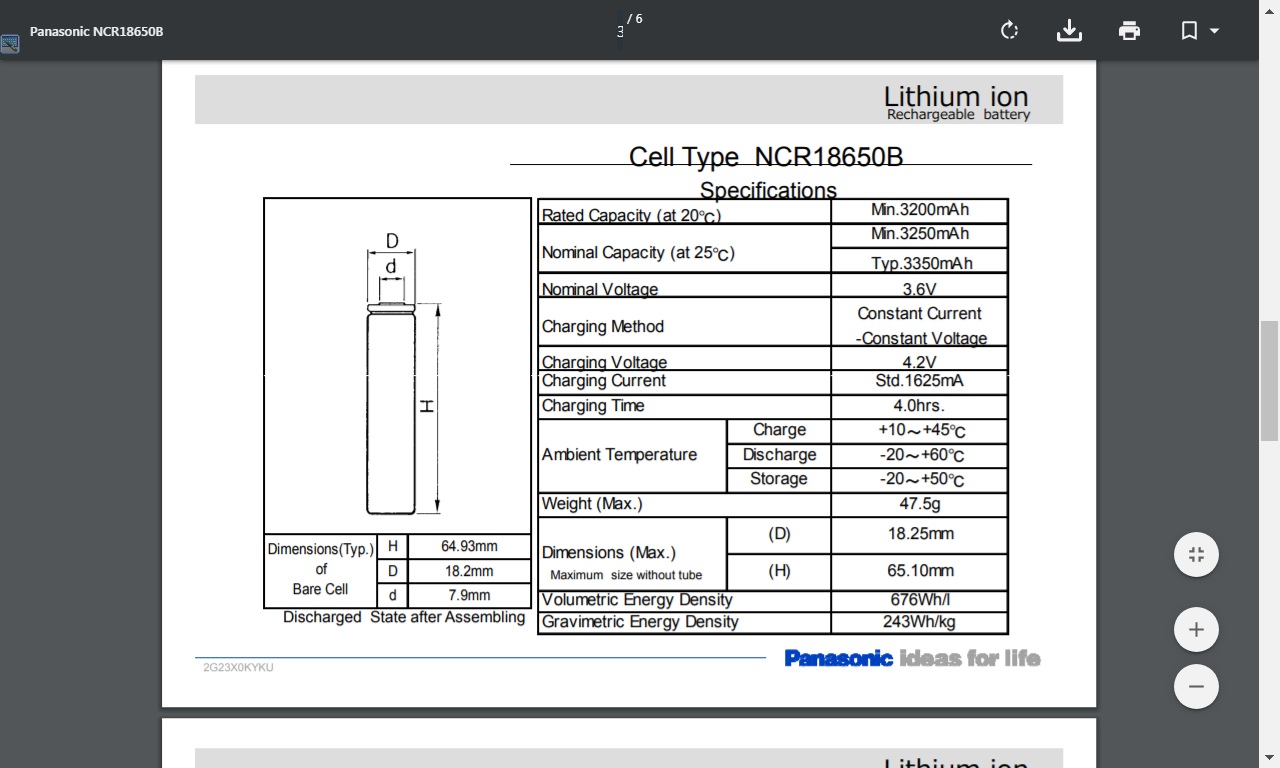The image size is (1280, 768).
Task: Click the 64.93mm height dimension value
Action: [x=469, y=546]
